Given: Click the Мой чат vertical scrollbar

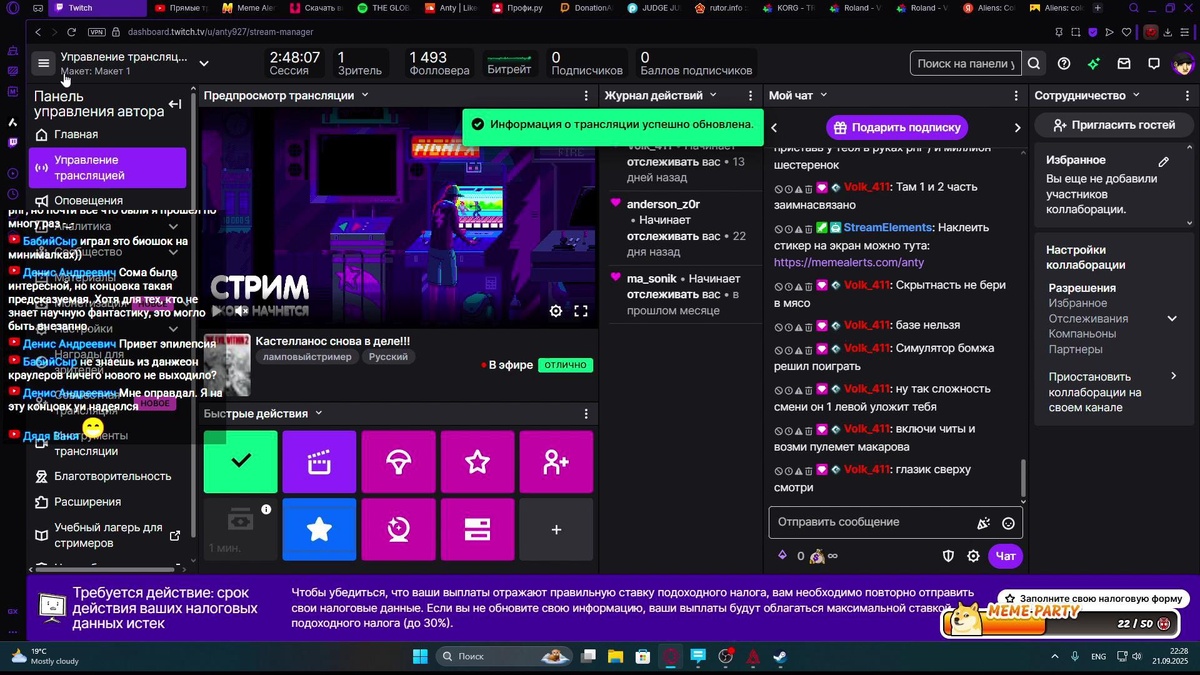Looking at the screenshot, I should (1023, 481).
